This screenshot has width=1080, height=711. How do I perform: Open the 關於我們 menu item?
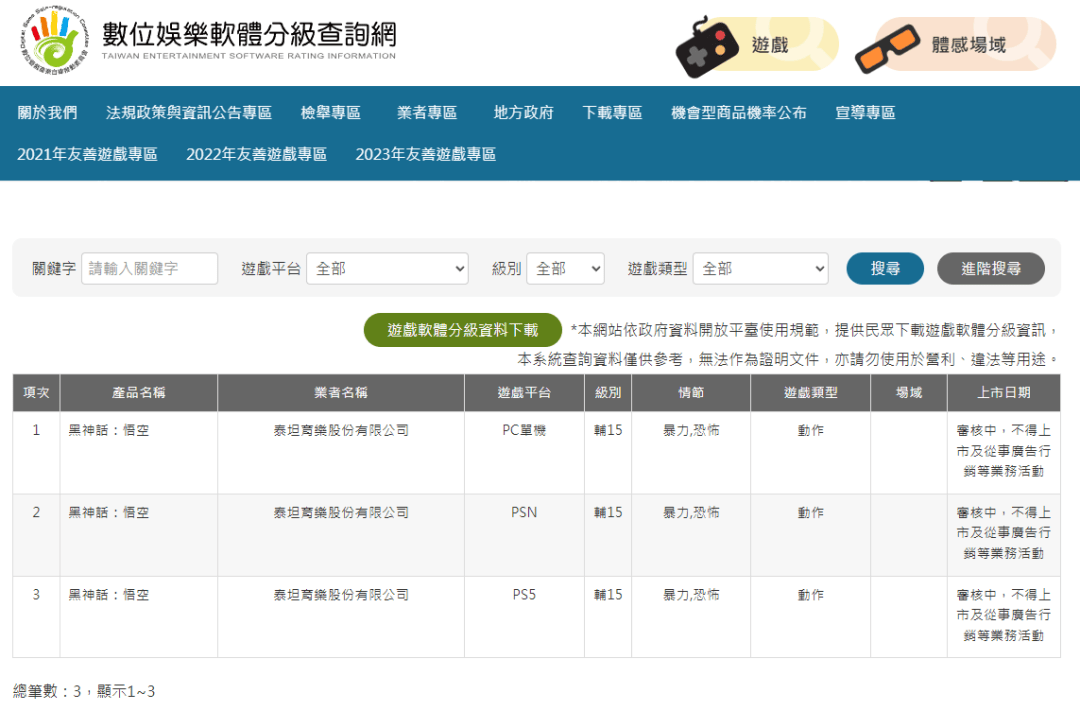[x=47, y=113]
